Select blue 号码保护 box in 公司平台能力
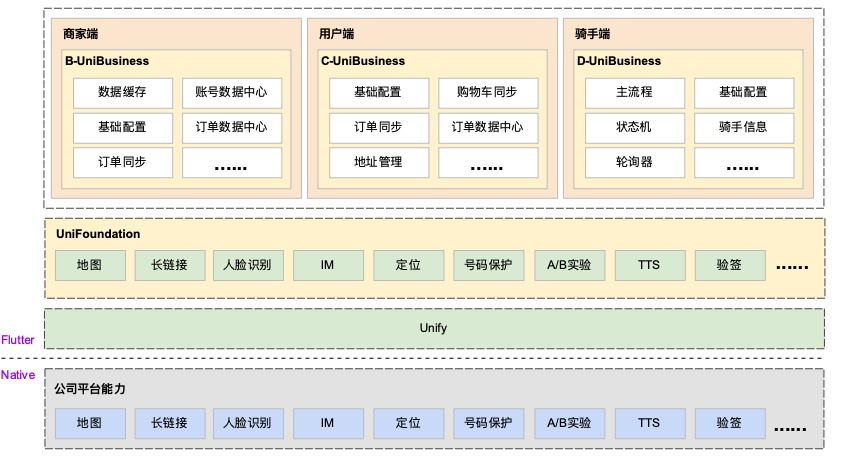 (489, 424)
